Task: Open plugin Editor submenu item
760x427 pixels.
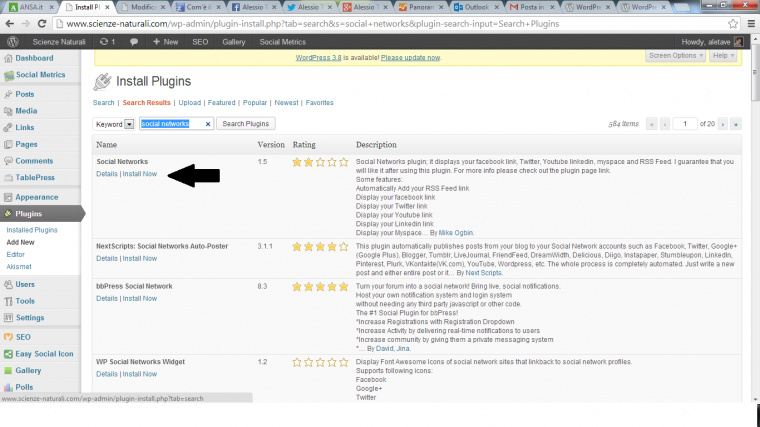Action: coord(16,254)
